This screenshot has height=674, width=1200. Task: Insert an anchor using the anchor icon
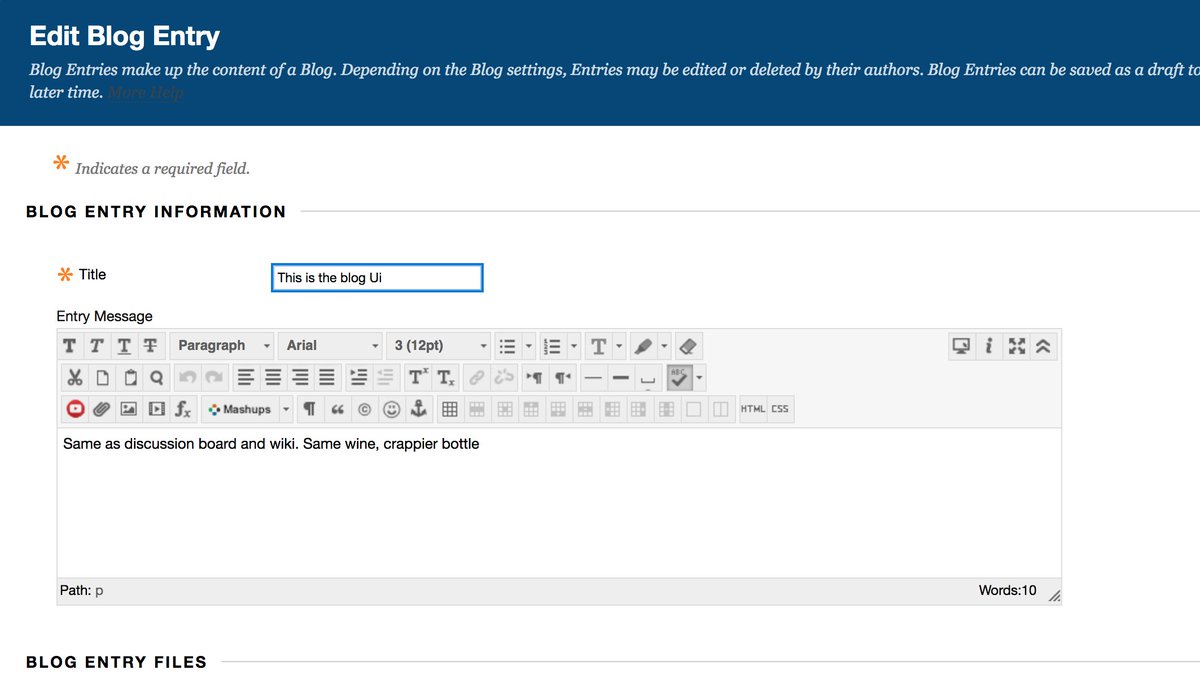tap(419, 409)
